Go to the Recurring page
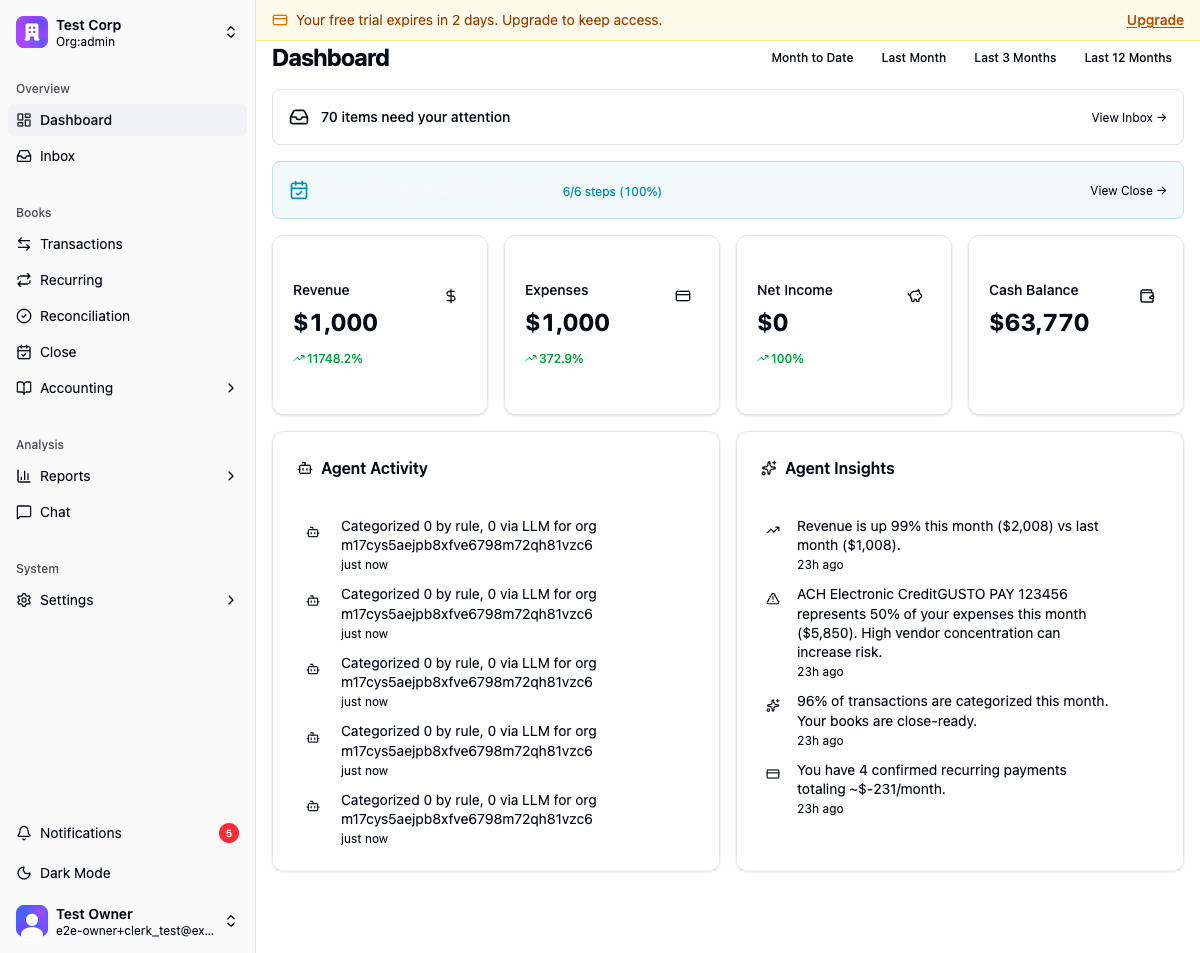The image size is (1200, 953). (x=128, y=280)
